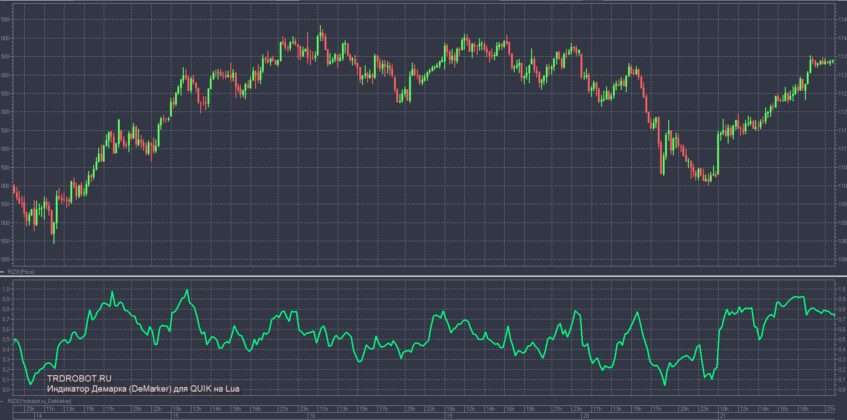Select the RIZ5 Price legend label
847x420 pixels.
tap(20, 270)
